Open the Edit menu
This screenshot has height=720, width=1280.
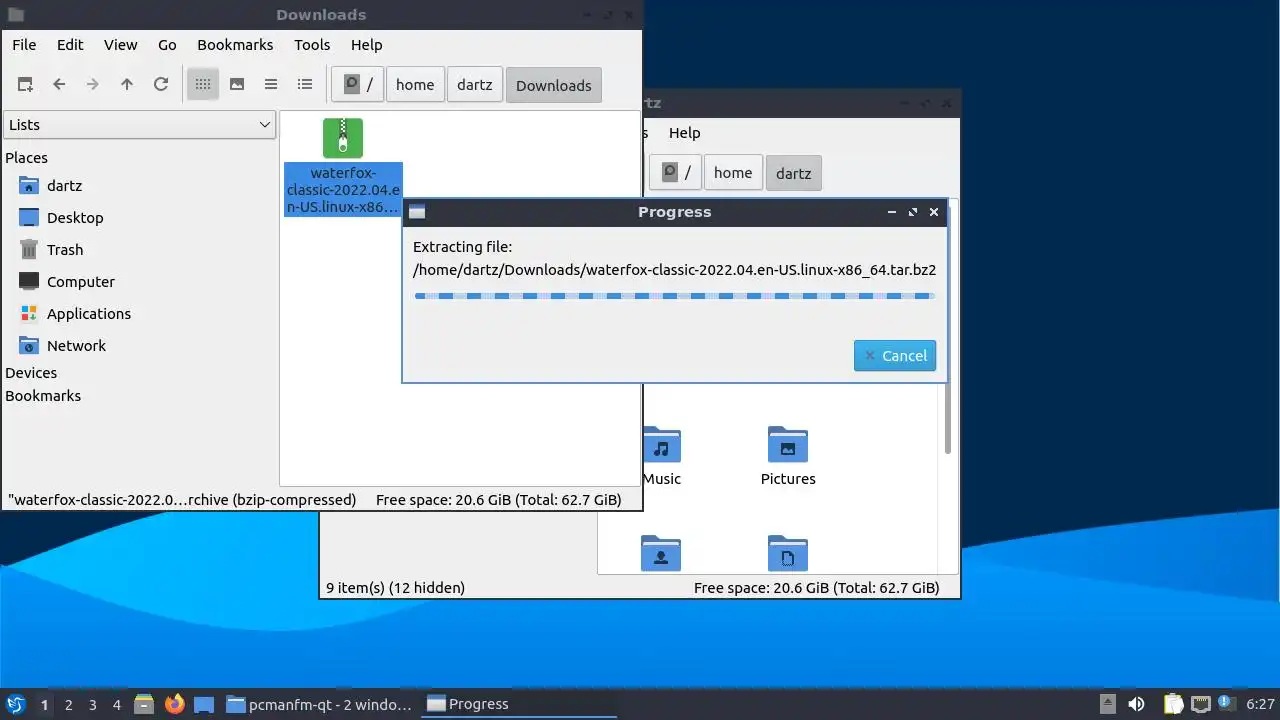point(70,45)
